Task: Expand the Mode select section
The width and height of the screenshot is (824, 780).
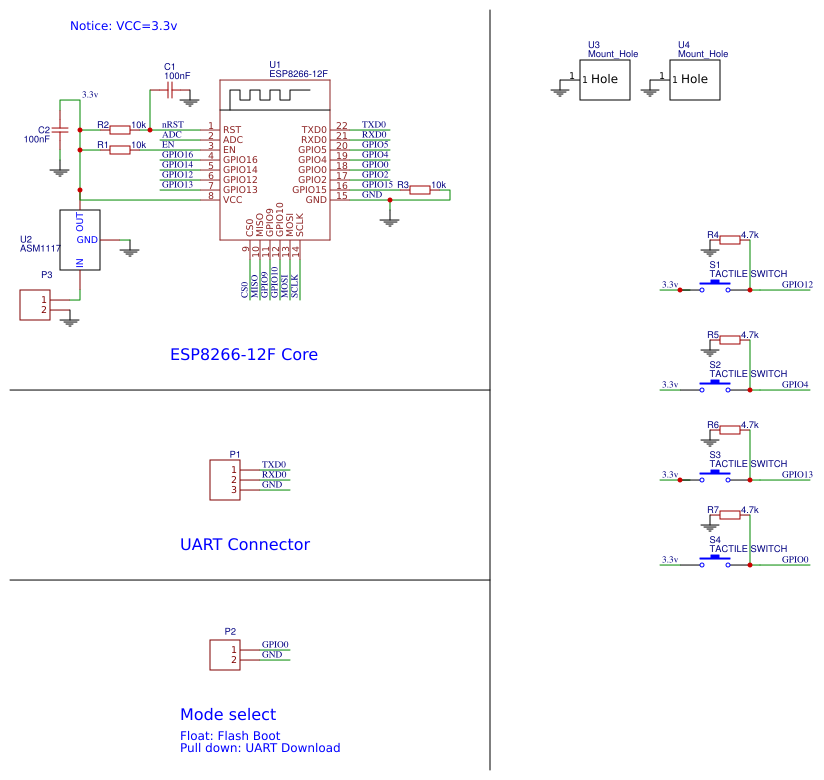Action: [228, 714]
